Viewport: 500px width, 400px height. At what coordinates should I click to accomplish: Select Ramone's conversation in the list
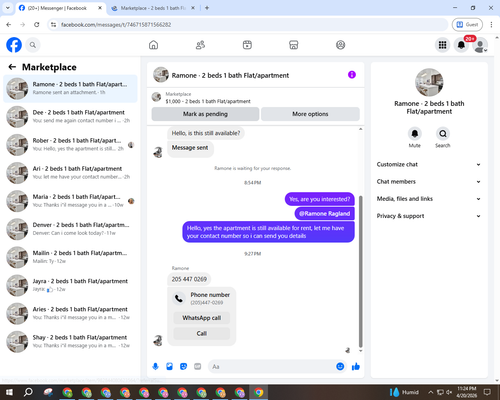70,89
